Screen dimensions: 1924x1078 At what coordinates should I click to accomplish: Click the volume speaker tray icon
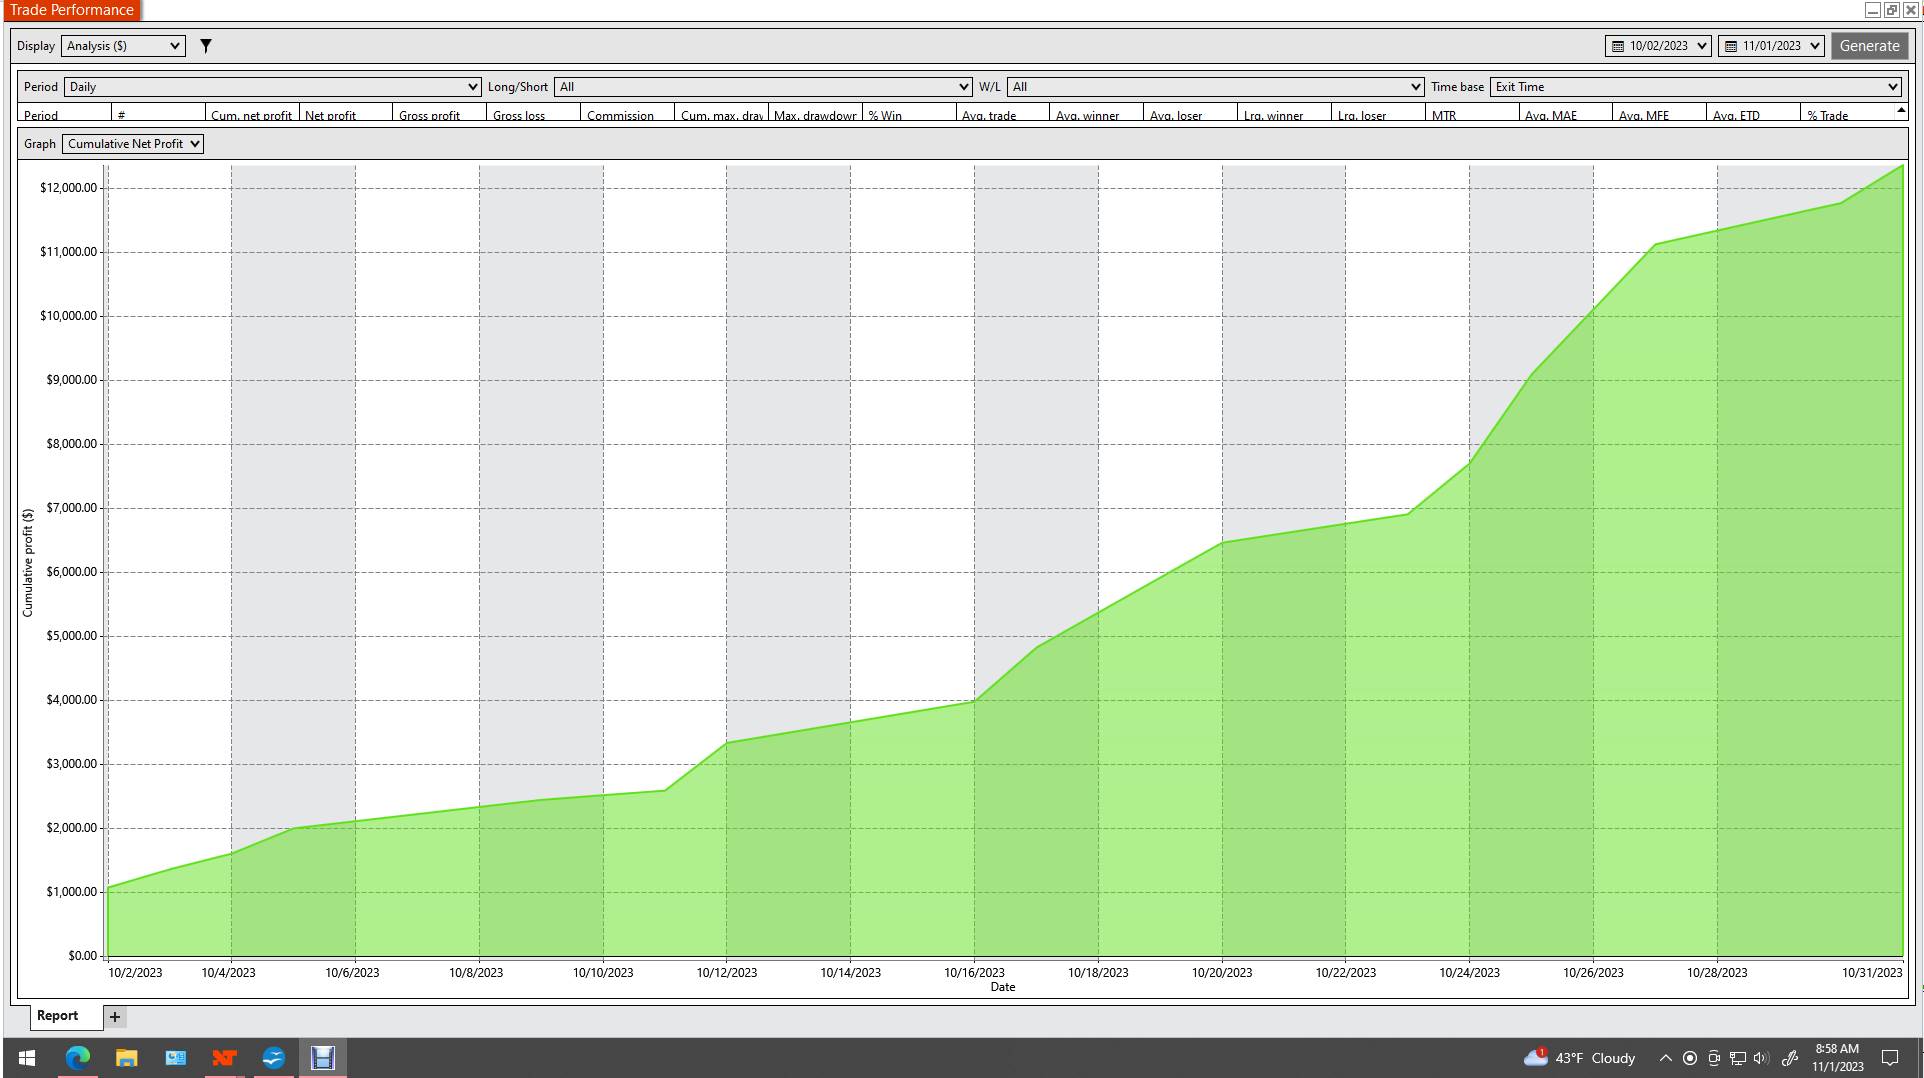coord(1761,1058)
